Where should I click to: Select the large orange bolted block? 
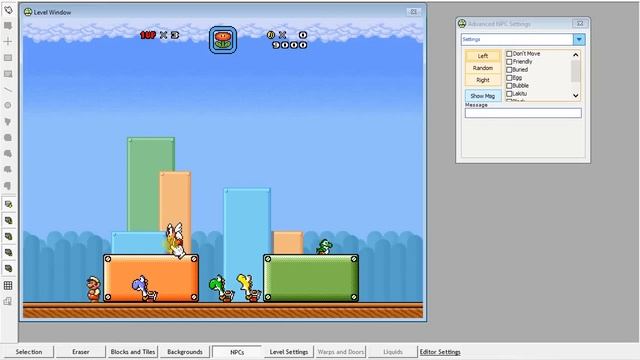pyautogui.click(x=151, y=278)
